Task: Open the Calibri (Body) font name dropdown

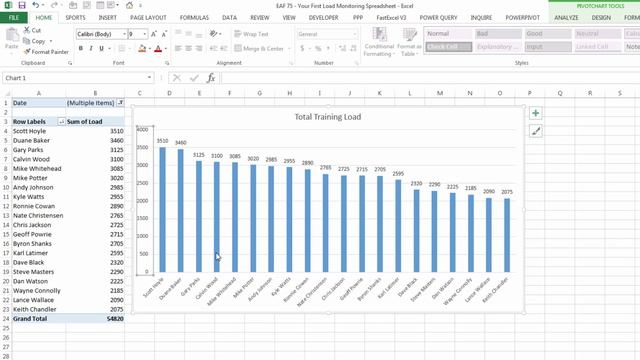Action: coord(124,34)
